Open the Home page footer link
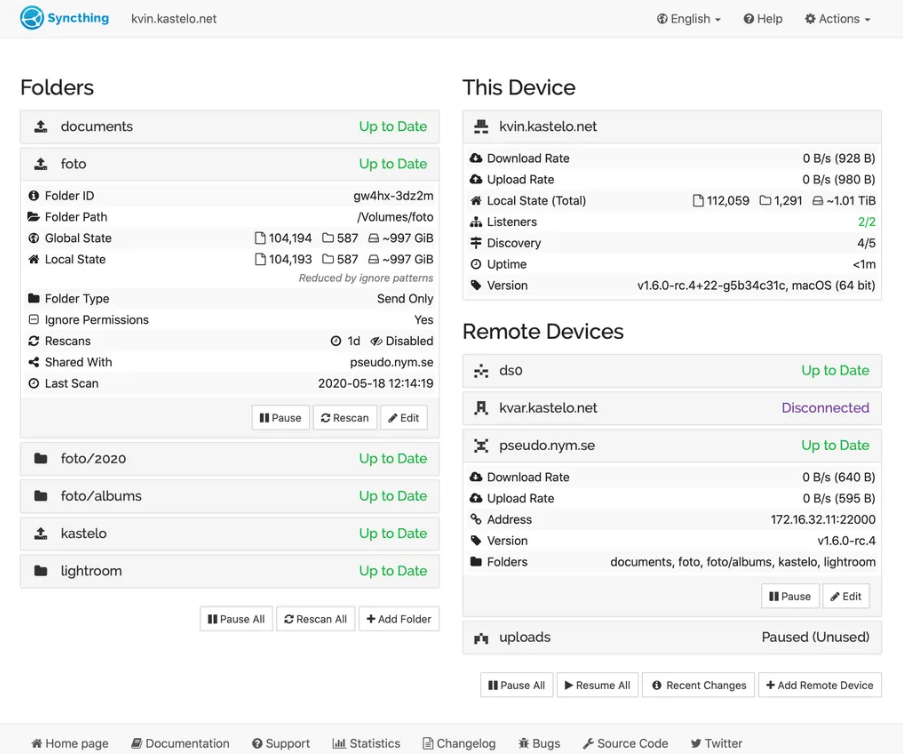The image size is (903, 754). [70, 744]
